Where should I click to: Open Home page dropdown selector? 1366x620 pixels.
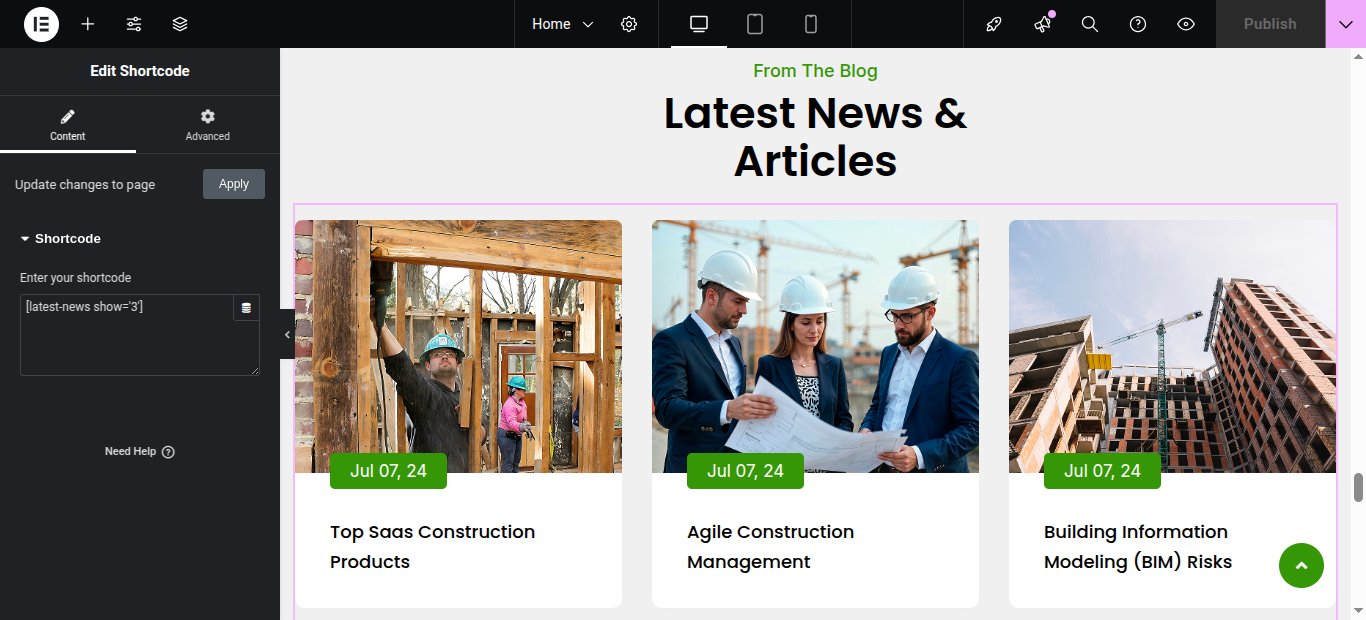pos(562,24)
